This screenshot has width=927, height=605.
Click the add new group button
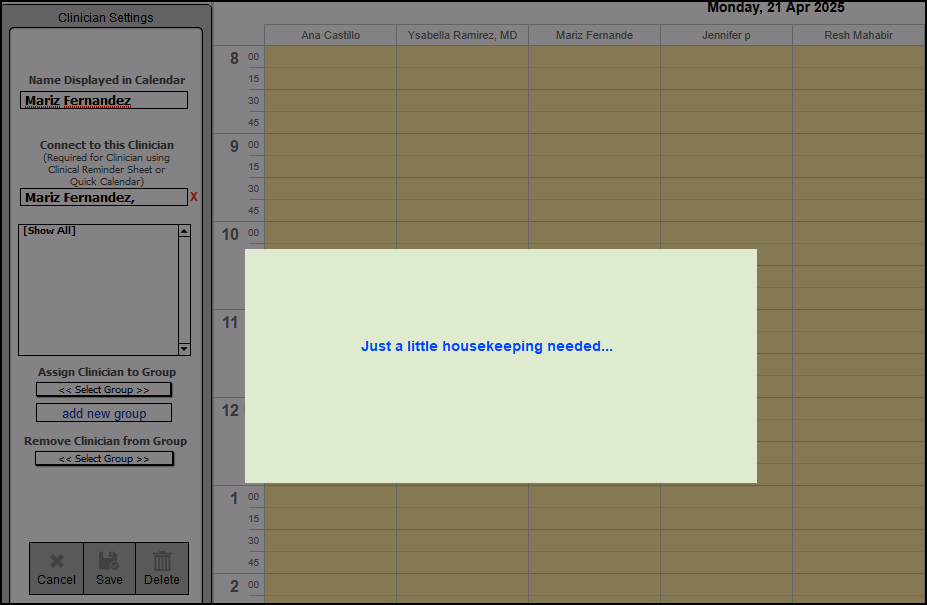click(x=104, y=413)
